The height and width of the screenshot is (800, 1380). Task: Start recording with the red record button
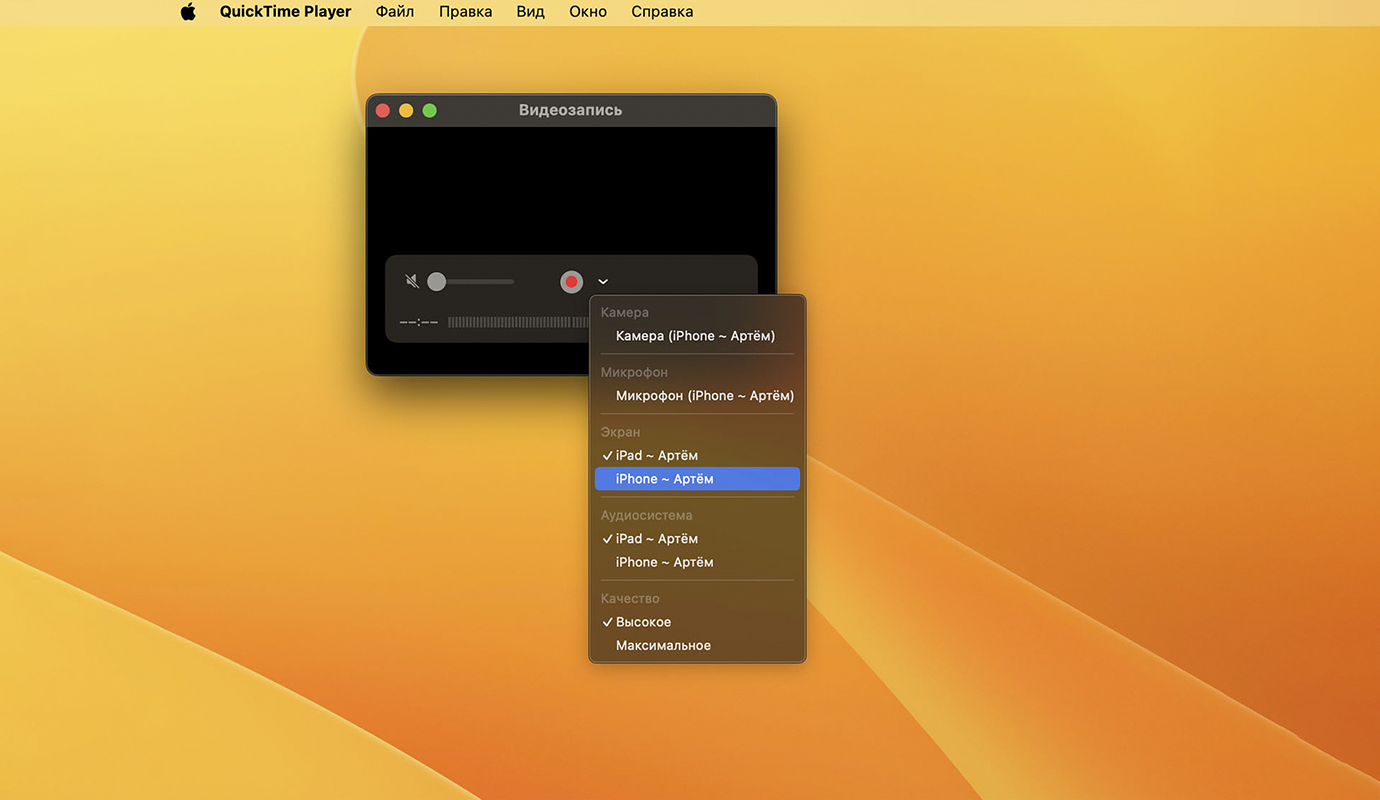[x=571, y=282]
